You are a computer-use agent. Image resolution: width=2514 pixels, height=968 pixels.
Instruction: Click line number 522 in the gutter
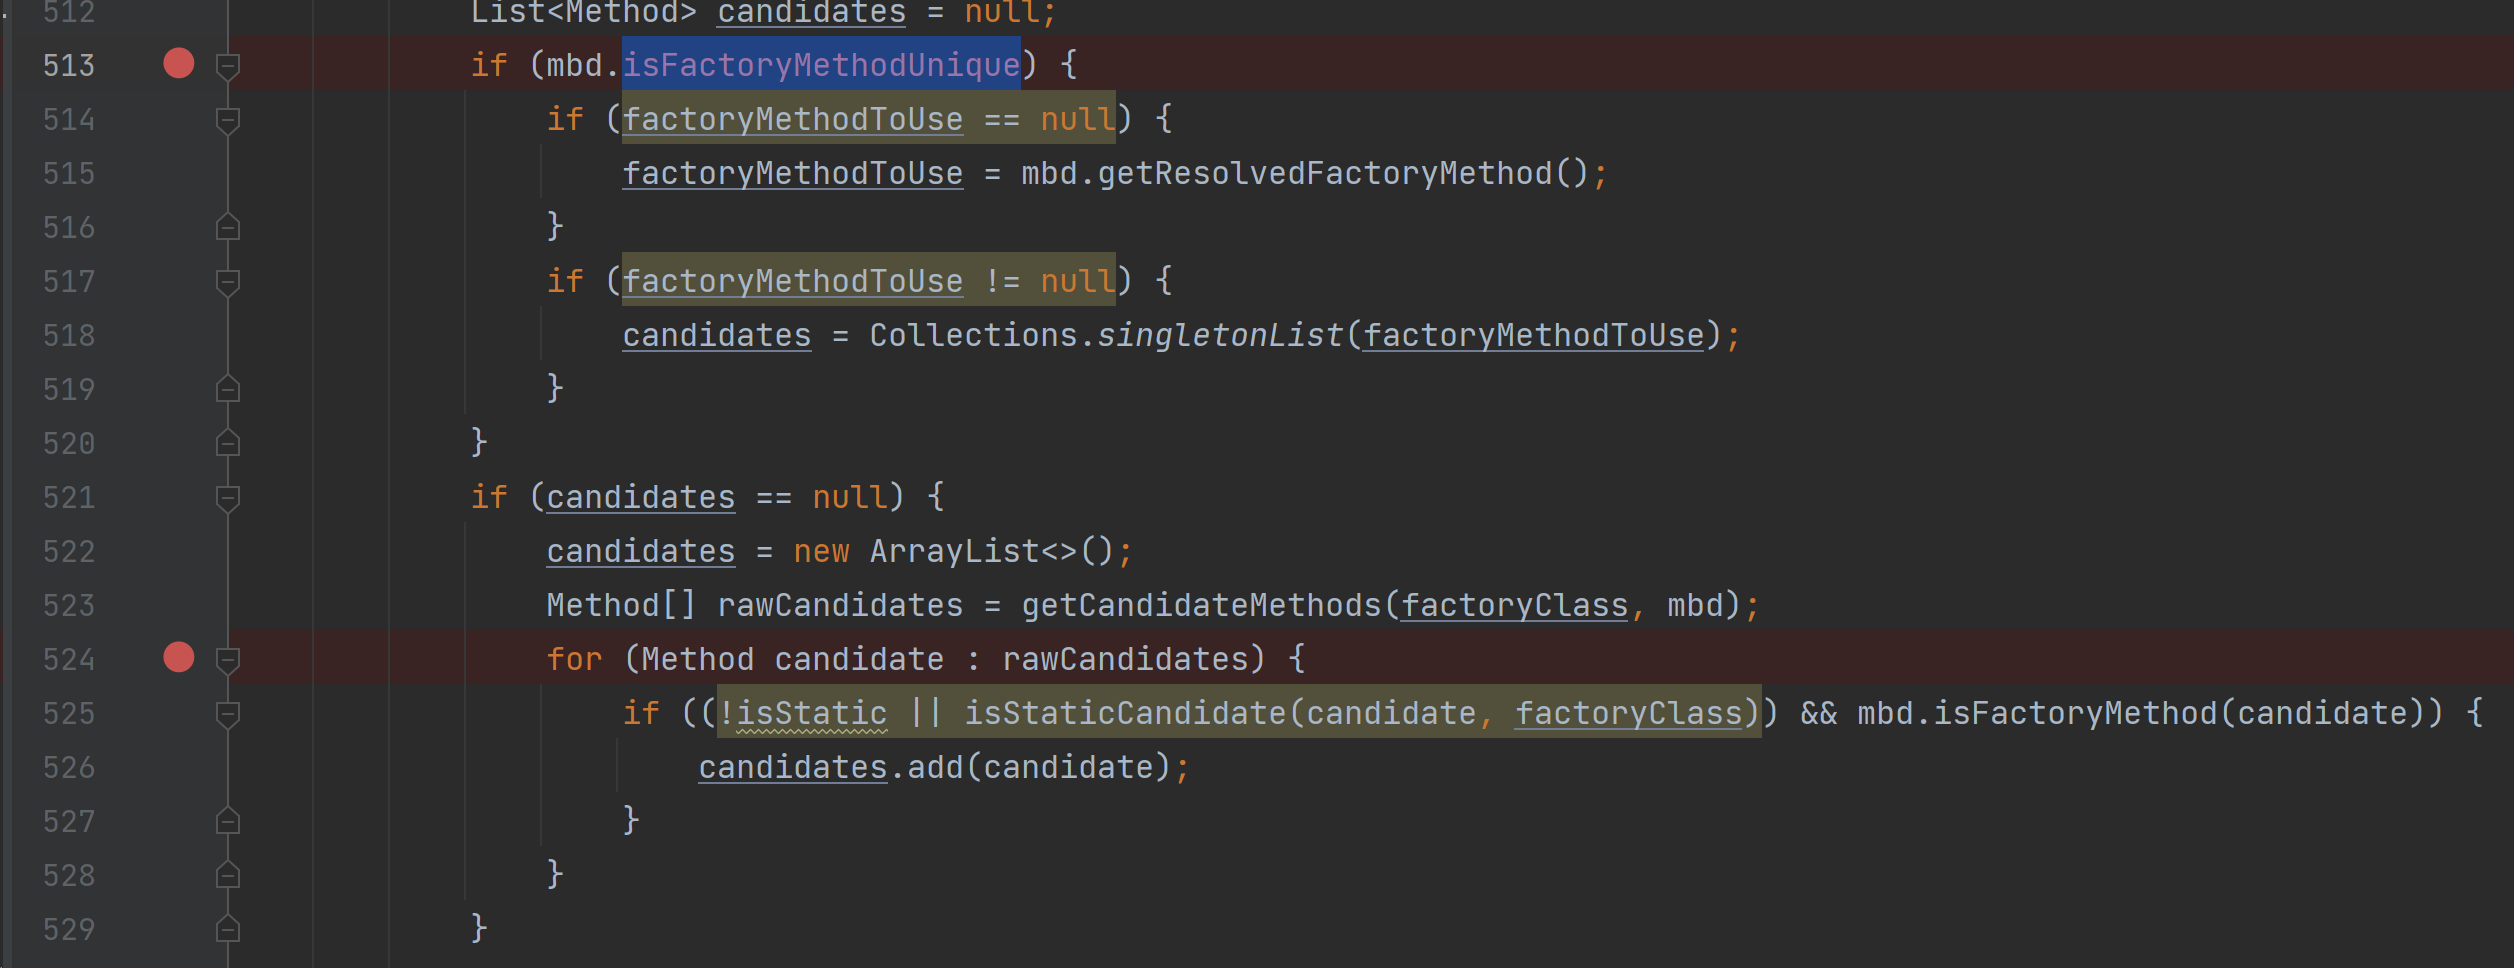(68, 551)
